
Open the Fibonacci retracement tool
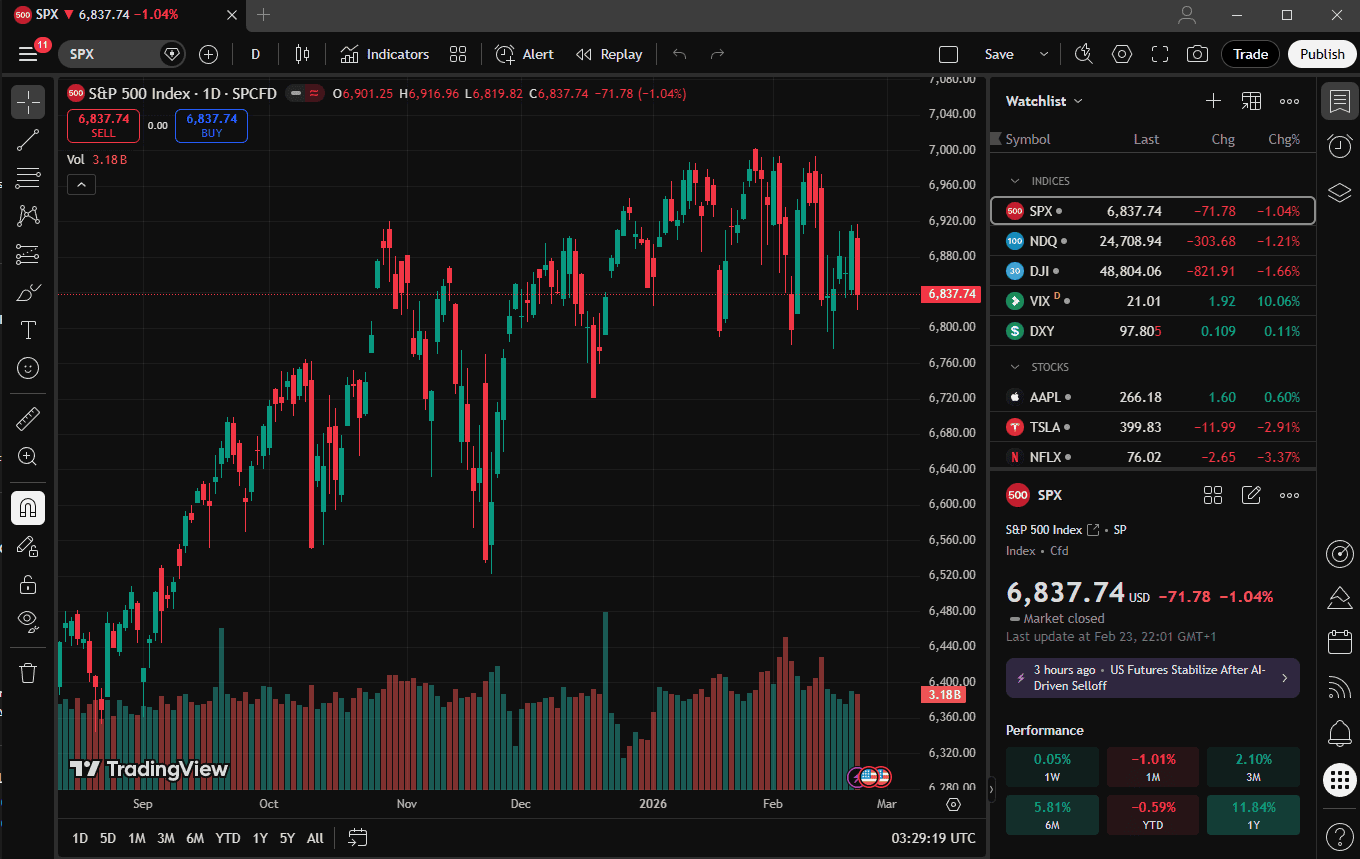click(28, 177)
